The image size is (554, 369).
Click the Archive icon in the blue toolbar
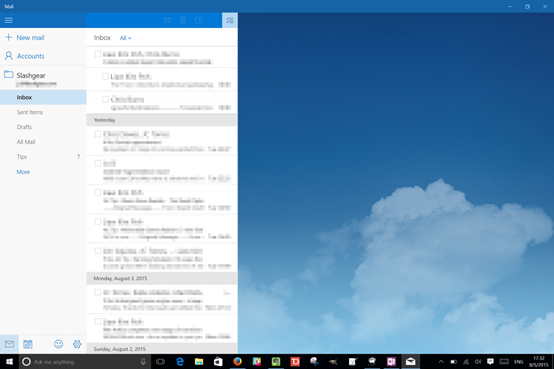(x=167, y=20)
